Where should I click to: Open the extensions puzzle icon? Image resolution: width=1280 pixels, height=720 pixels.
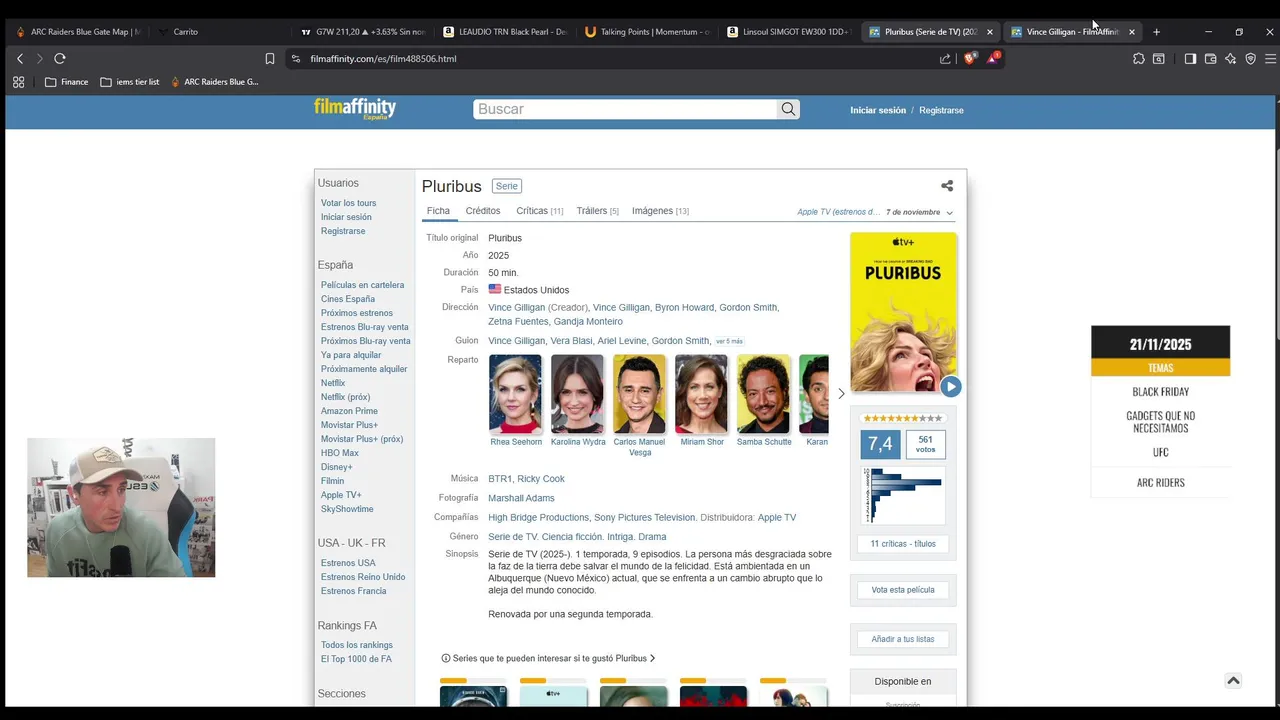[x=1138, y=59]
